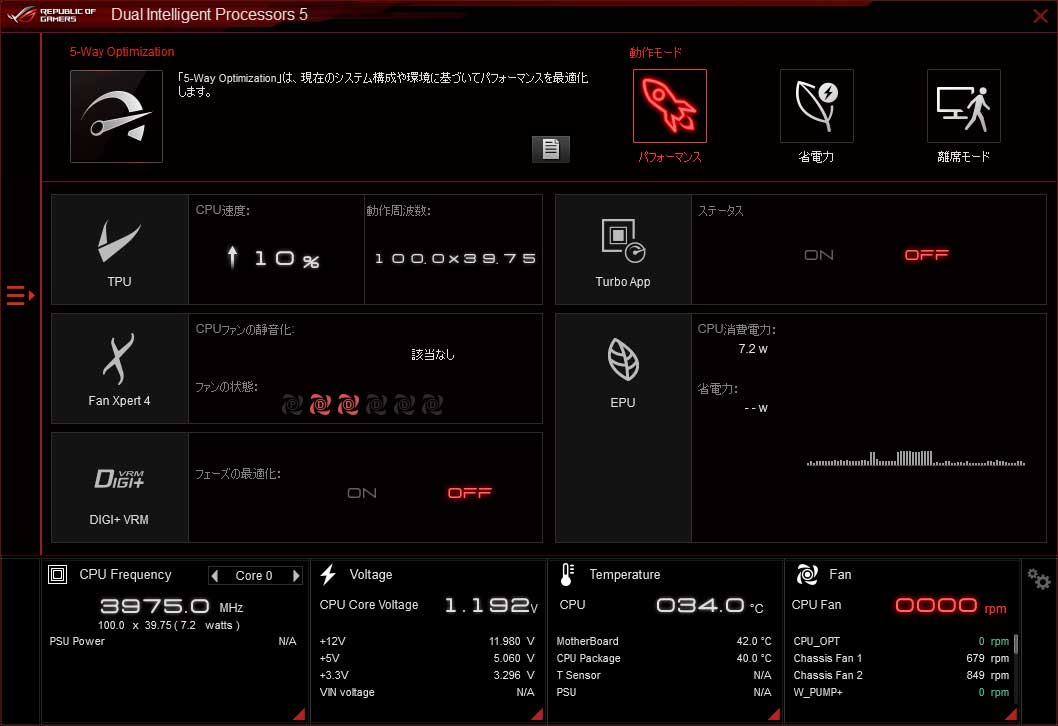Click the ROG Republic of Gamers logo
The image size is (1058, 726).
click(52, 15)
